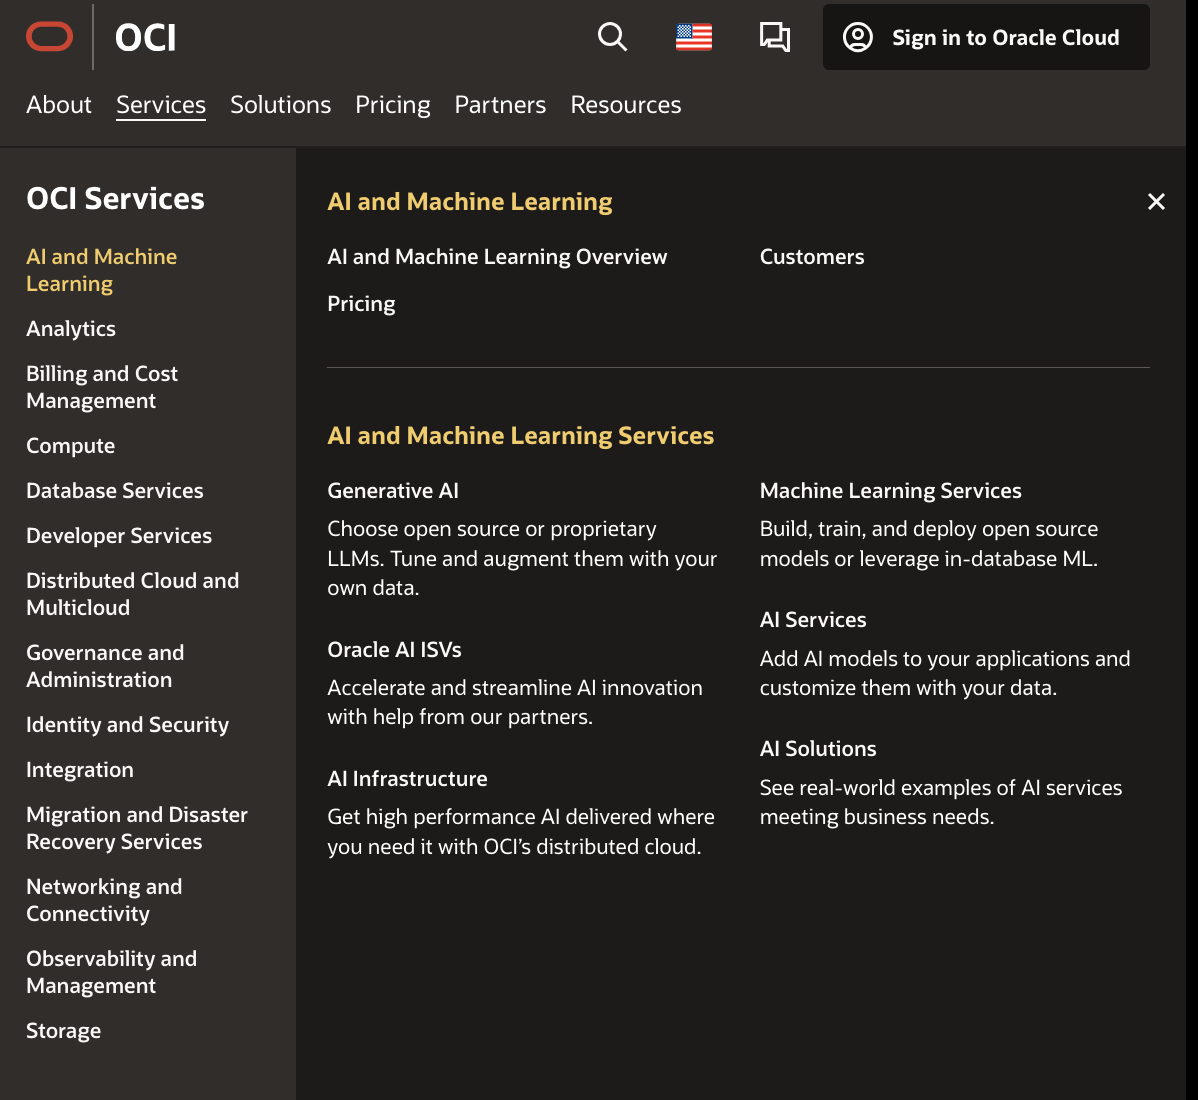Select Database Services category
1198x1100 pixels.
(x=115, y=490)
